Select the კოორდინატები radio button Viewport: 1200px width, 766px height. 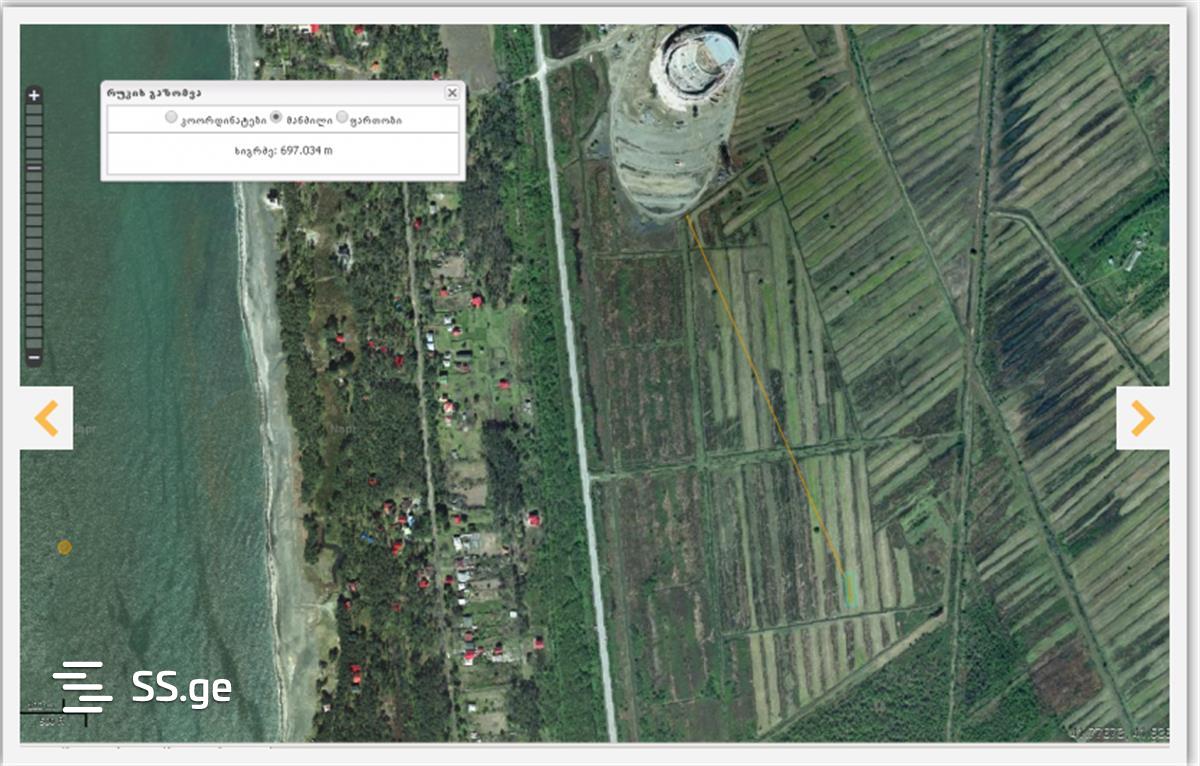pos(171,118)
